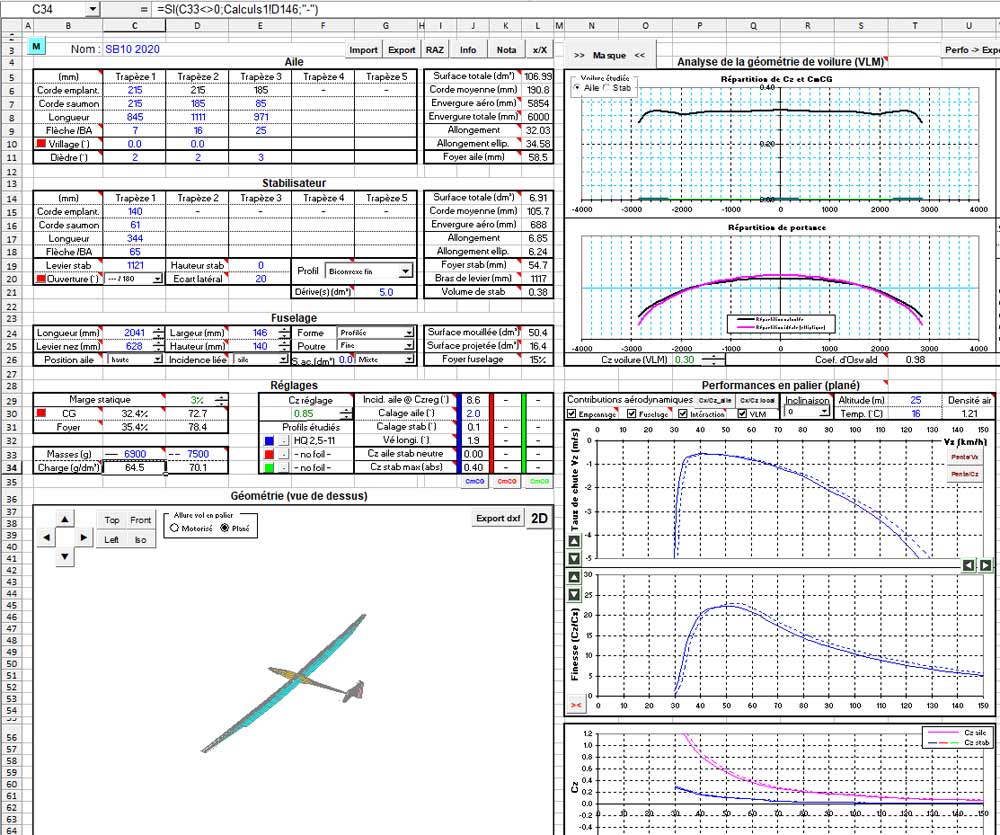The width and height of the screenshot is (1000, 835).
Task: Click the Front view button
Action: tap(140, 520)
